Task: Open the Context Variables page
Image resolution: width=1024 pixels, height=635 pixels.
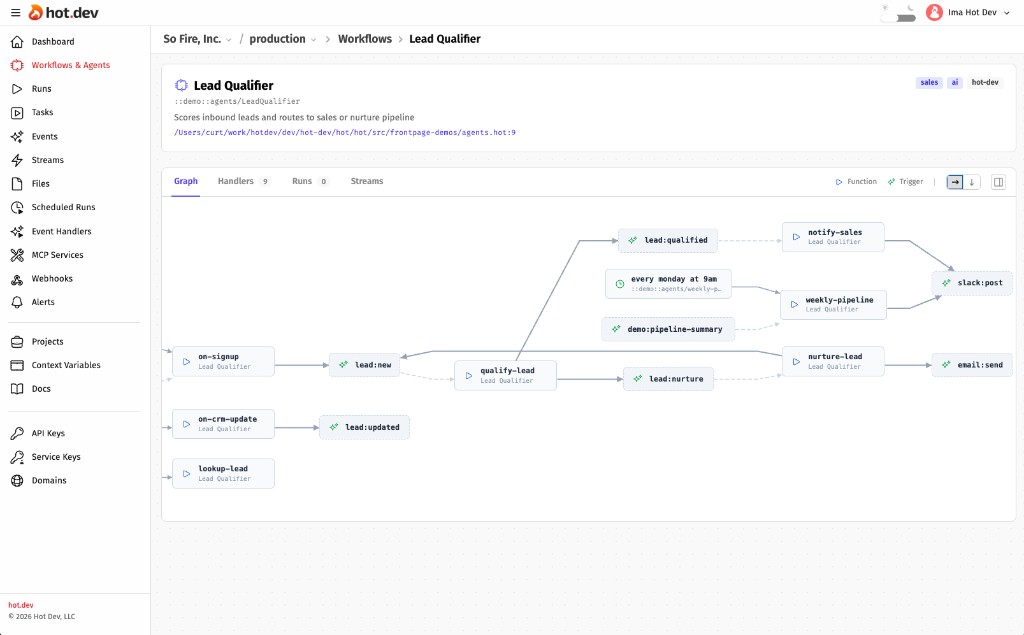Action: point(69,364)
